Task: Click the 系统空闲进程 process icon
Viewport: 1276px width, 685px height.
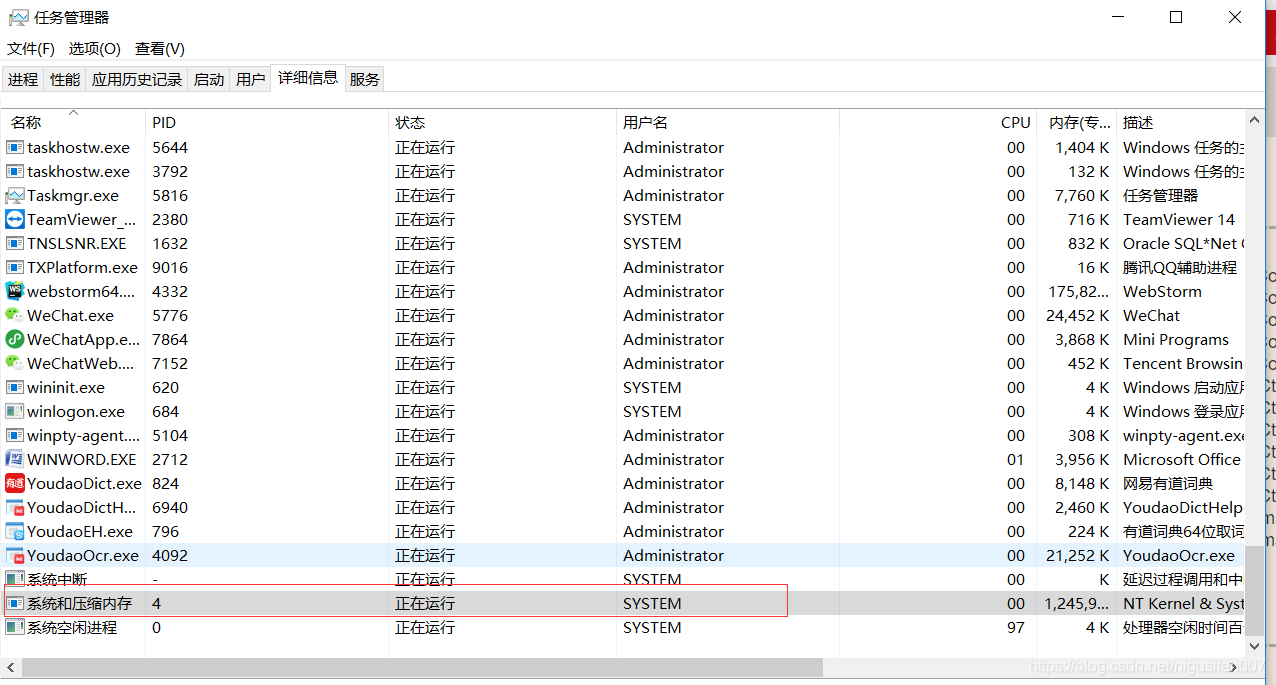Action: [15, 627]
